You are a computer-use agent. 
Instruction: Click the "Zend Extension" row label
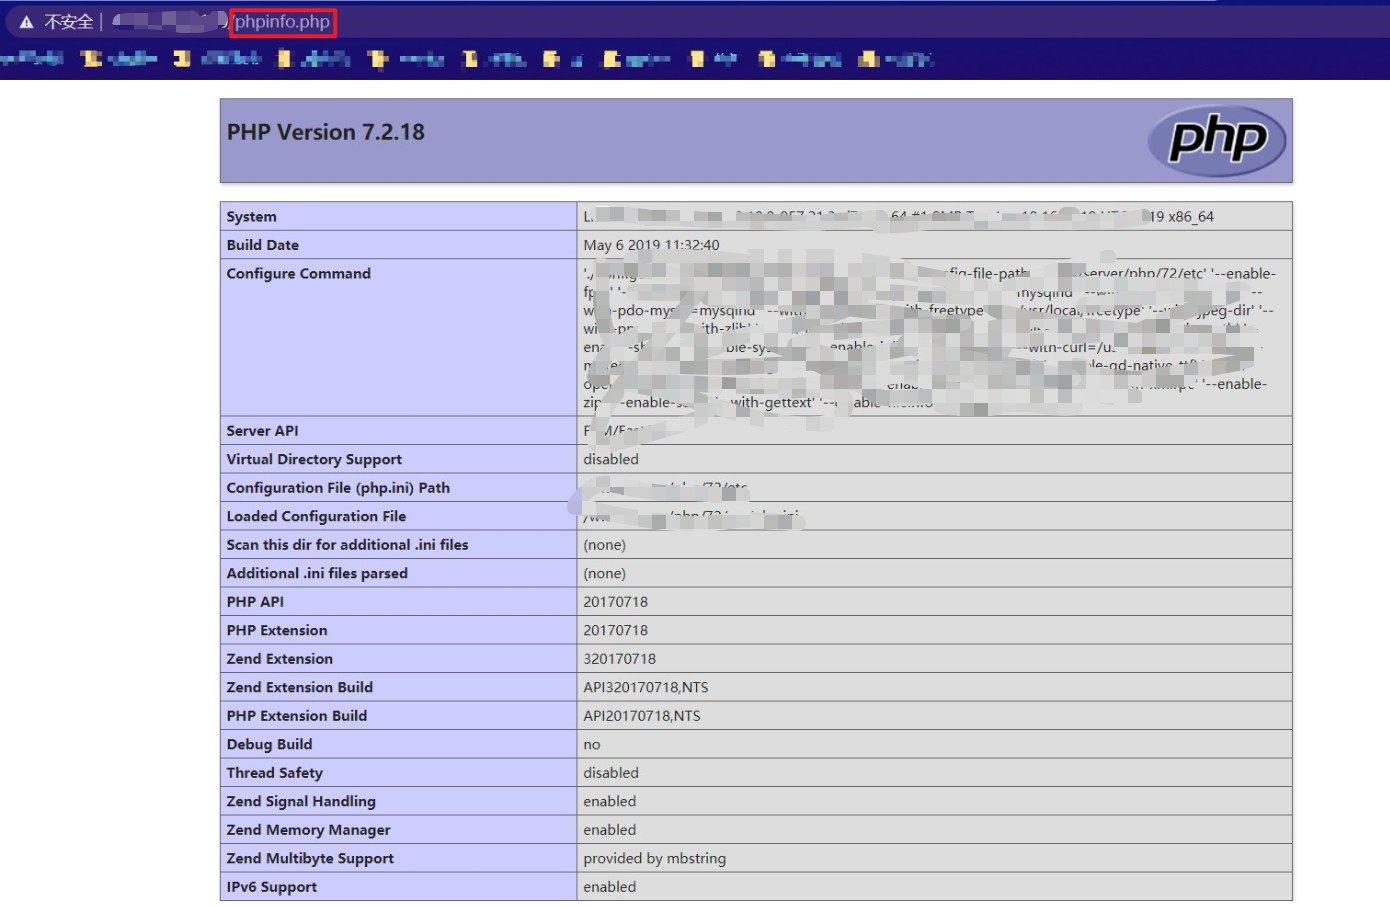[280, 659]
